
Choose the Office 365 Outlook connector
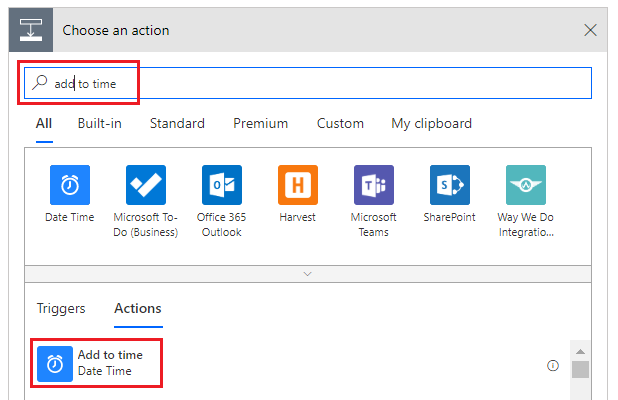click(x=222, y=185)
